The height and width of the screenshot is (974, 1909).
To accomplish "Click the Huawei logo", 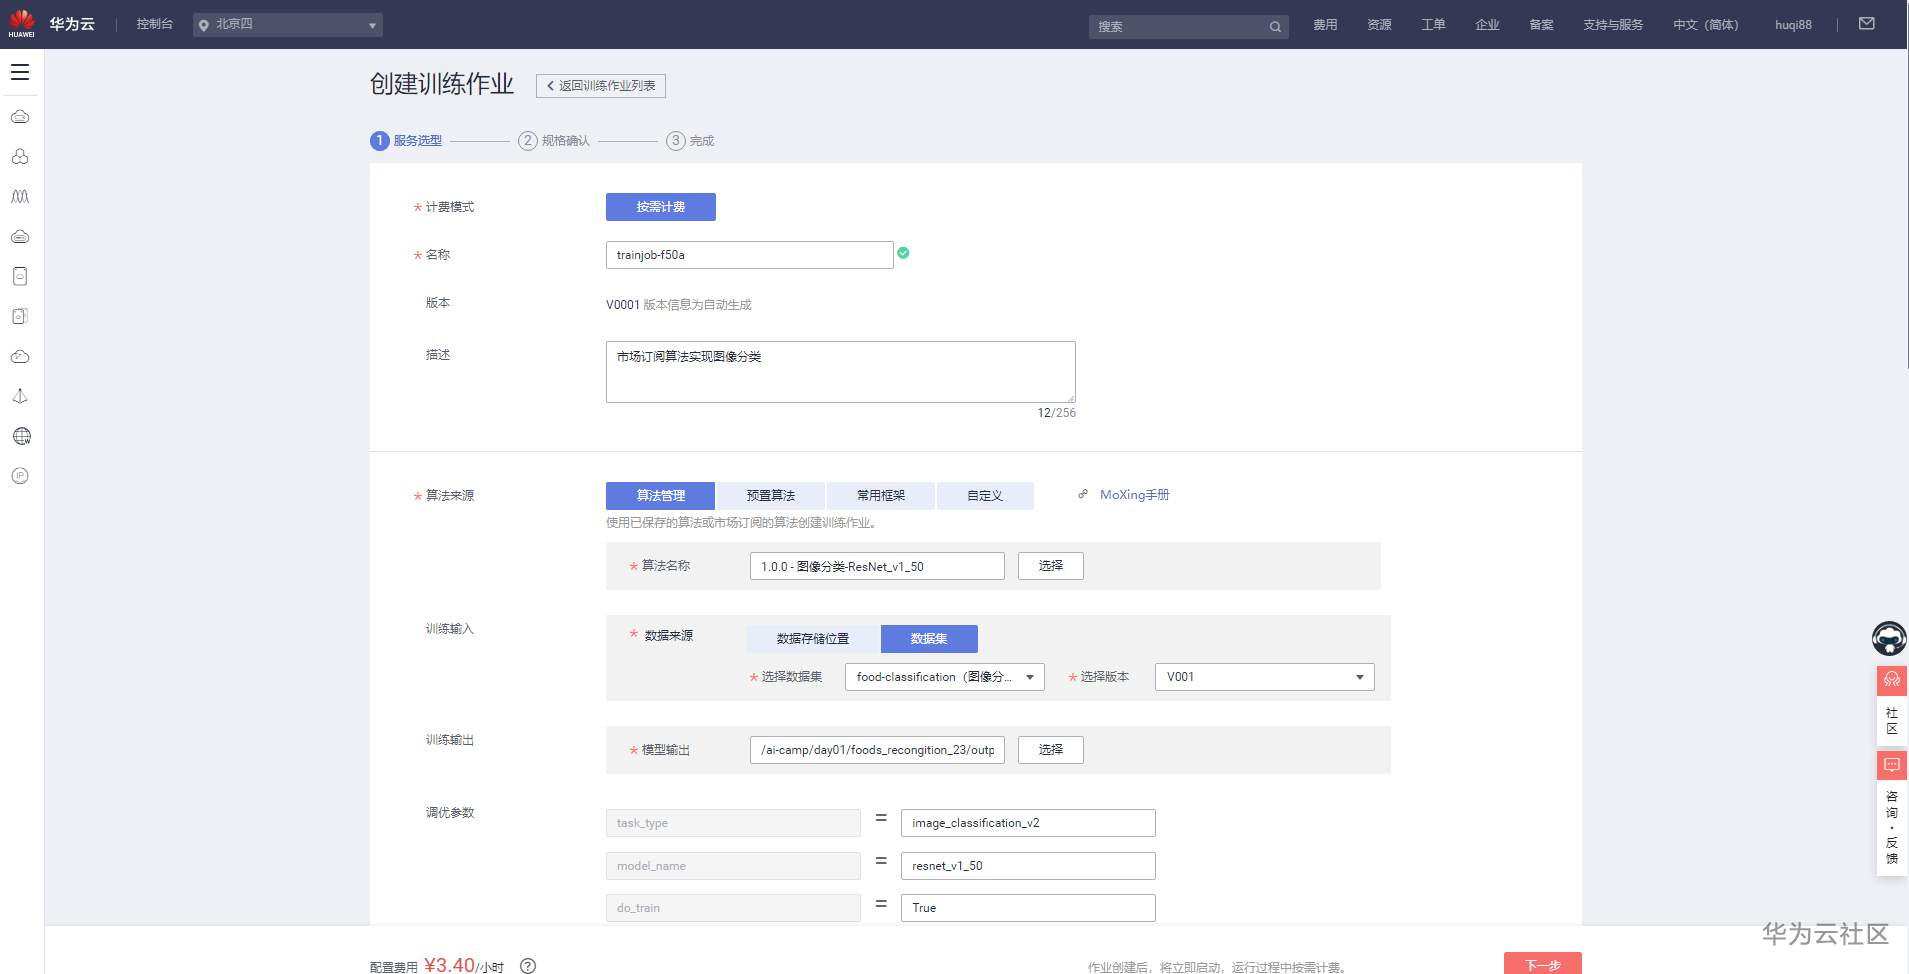I will 22,24.
